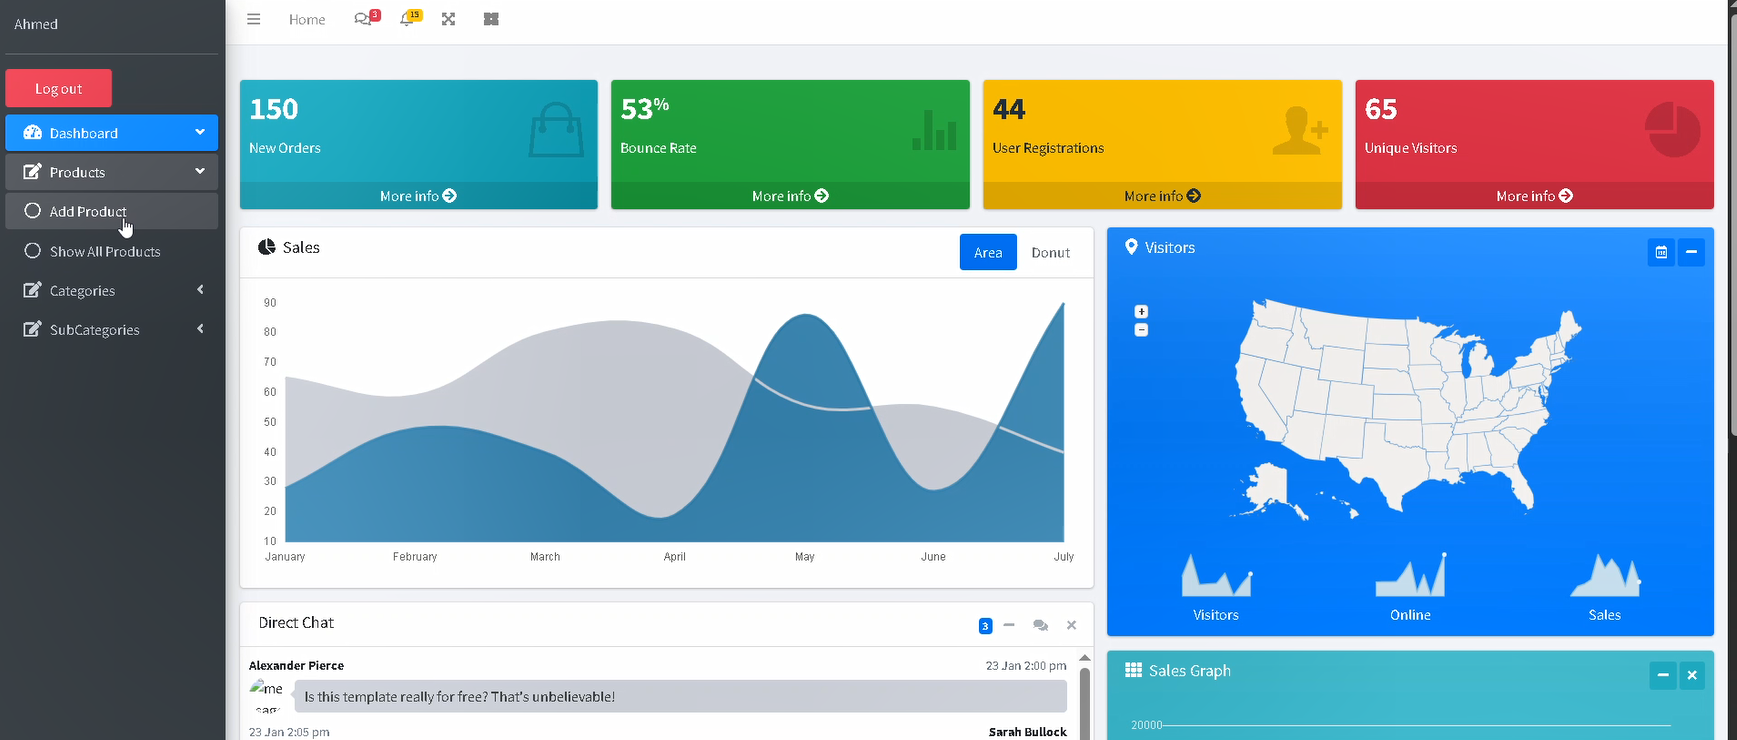Open the chat messages icon with badge

366,18
